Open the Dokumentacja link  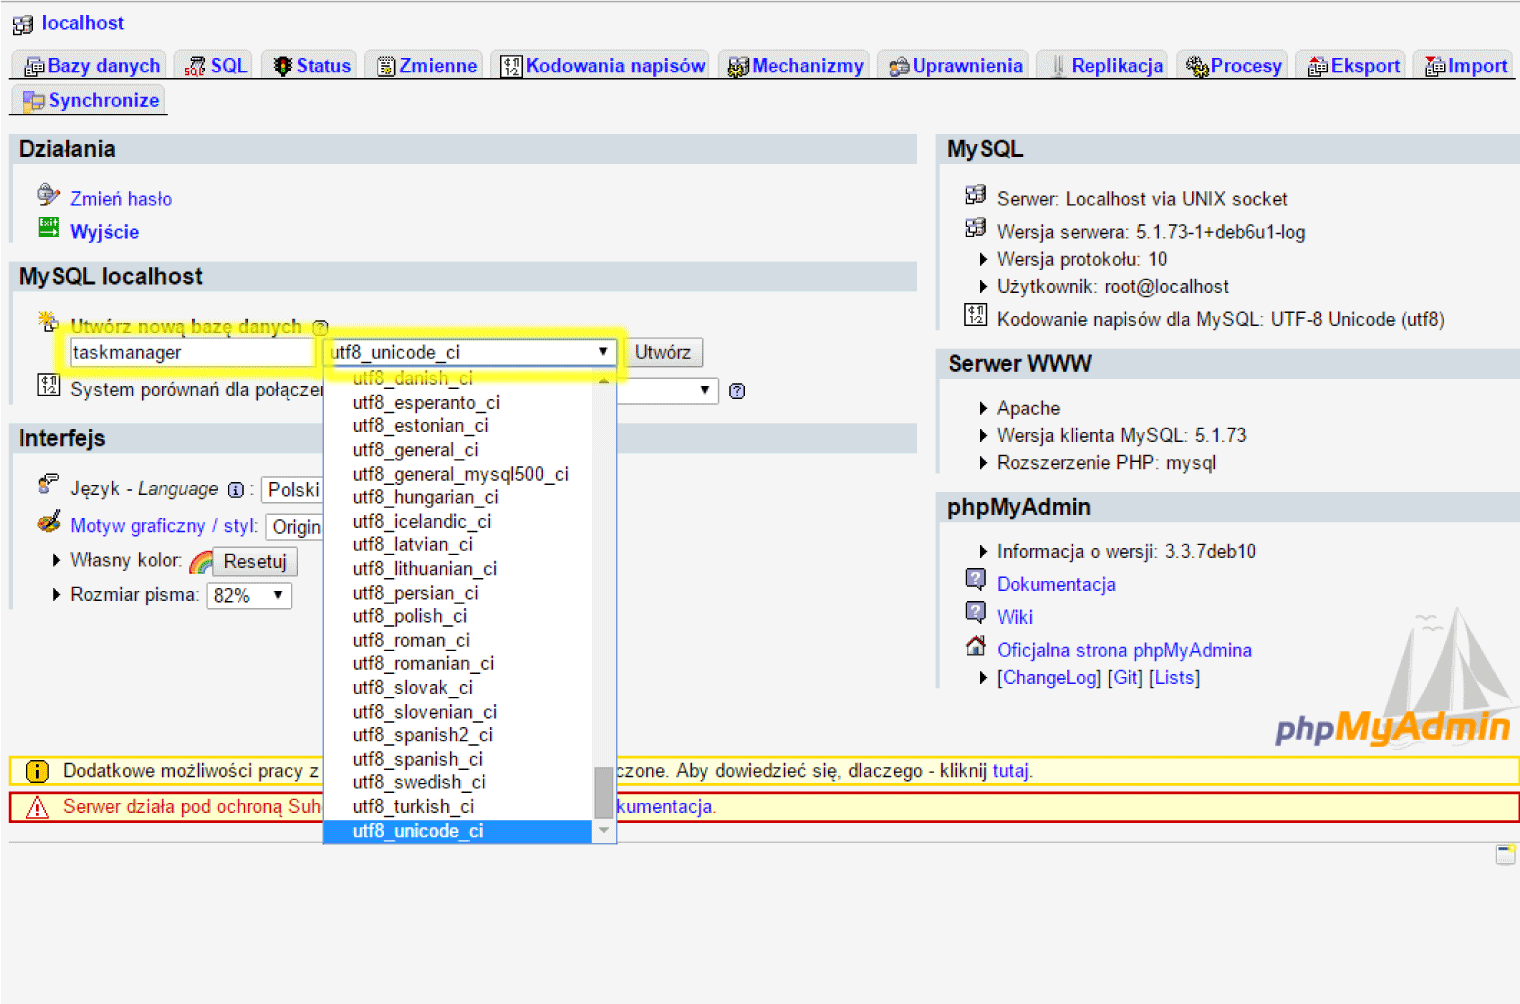[1056, 585]
